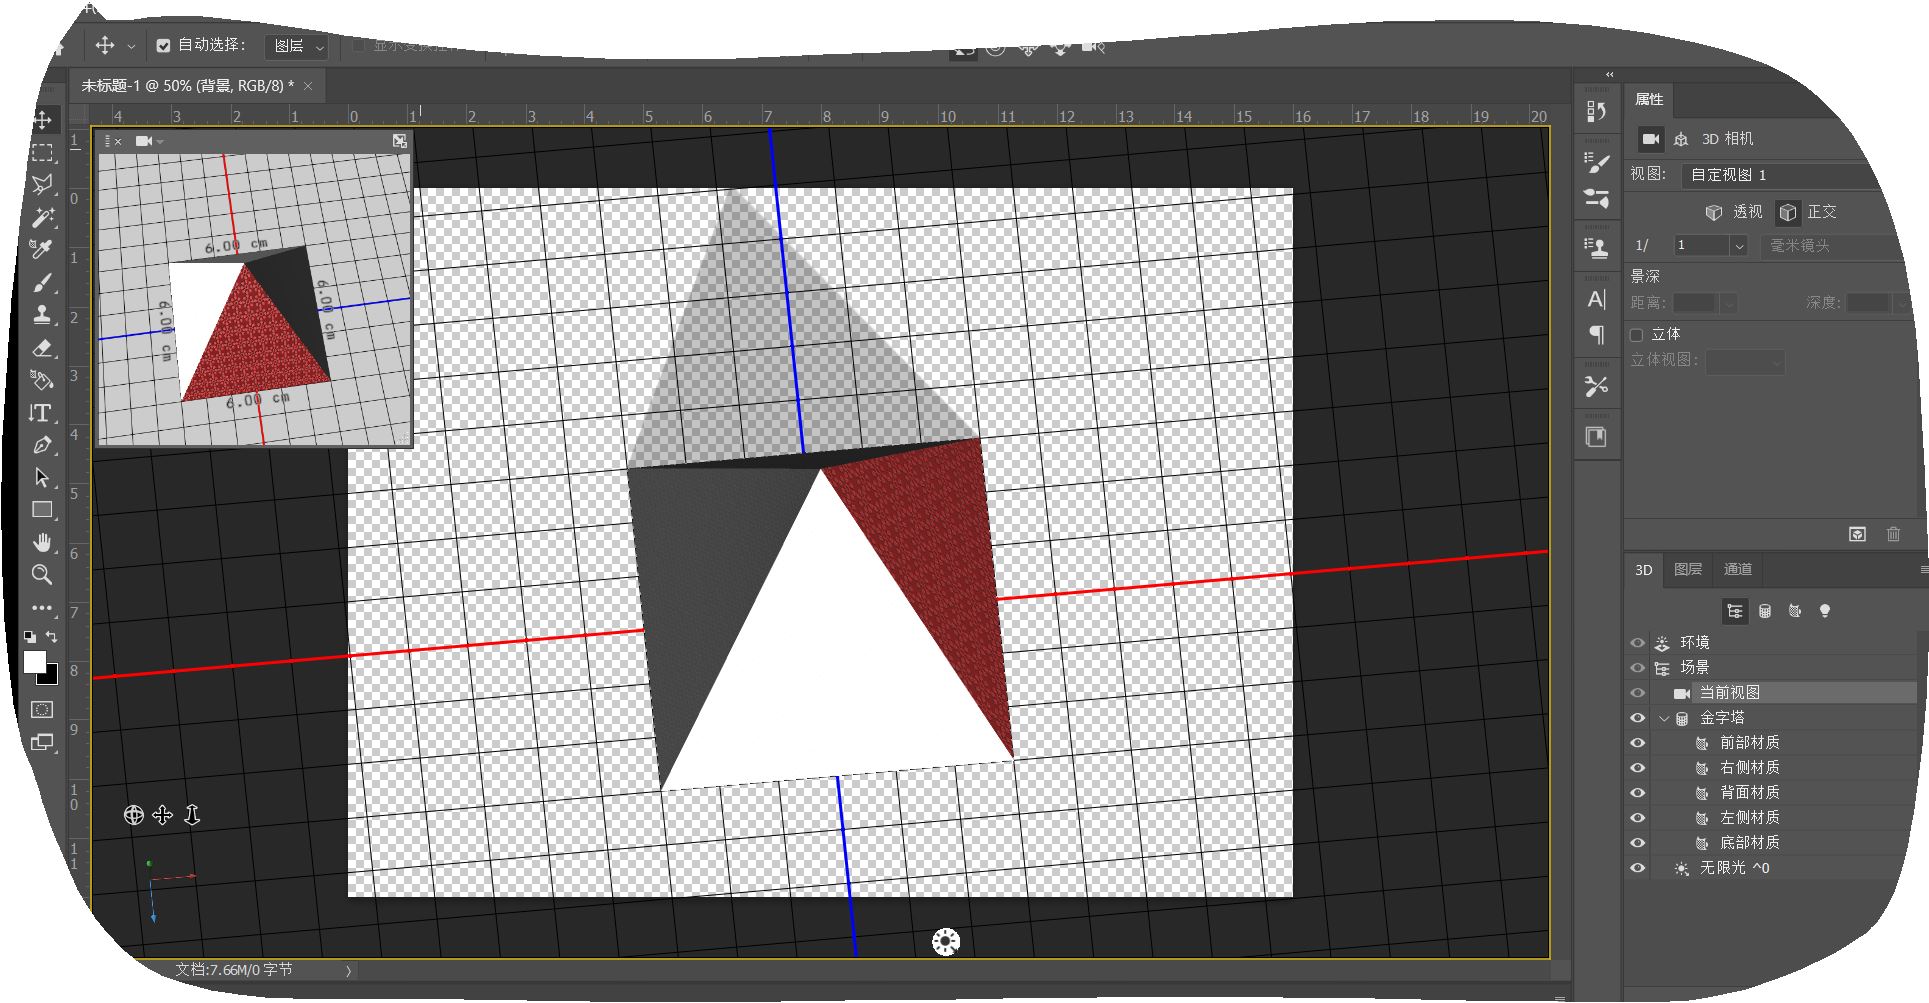Click the 3D camera icon in Properties
The image size is (1929, 1003).
pos(1650,139)
